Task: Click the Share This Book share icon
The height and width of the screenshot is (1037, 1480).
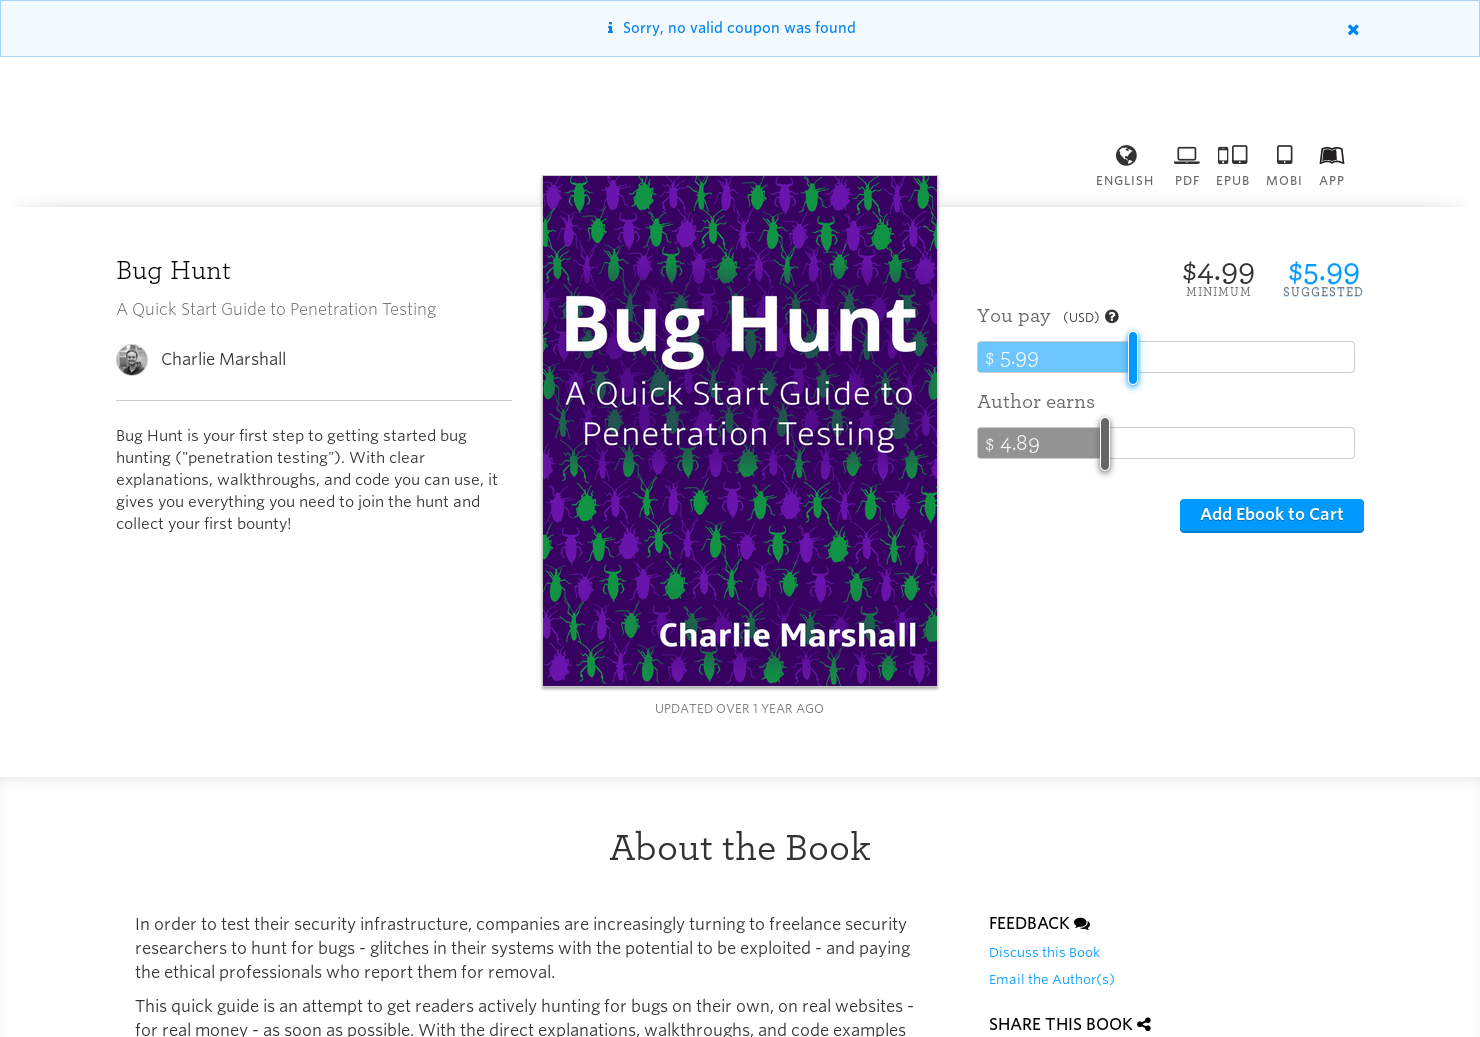Action: (1144, 1025)
